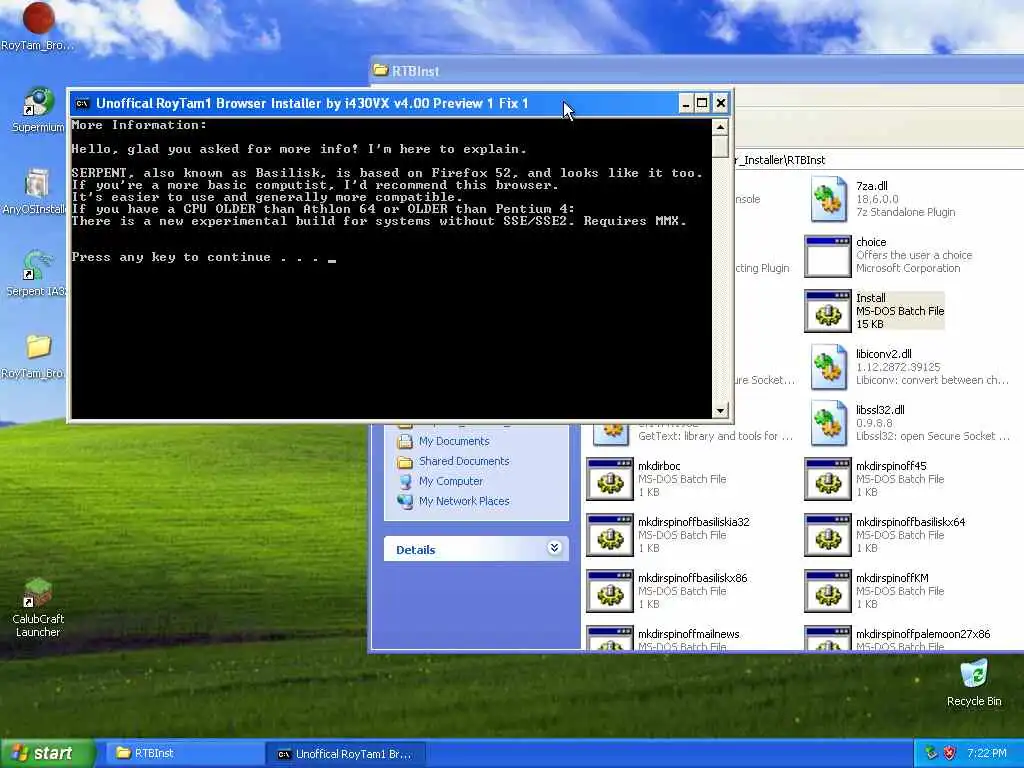The image size is (1024, 768).
Task: Open My Computer link in sidebar
Action: 451,481
